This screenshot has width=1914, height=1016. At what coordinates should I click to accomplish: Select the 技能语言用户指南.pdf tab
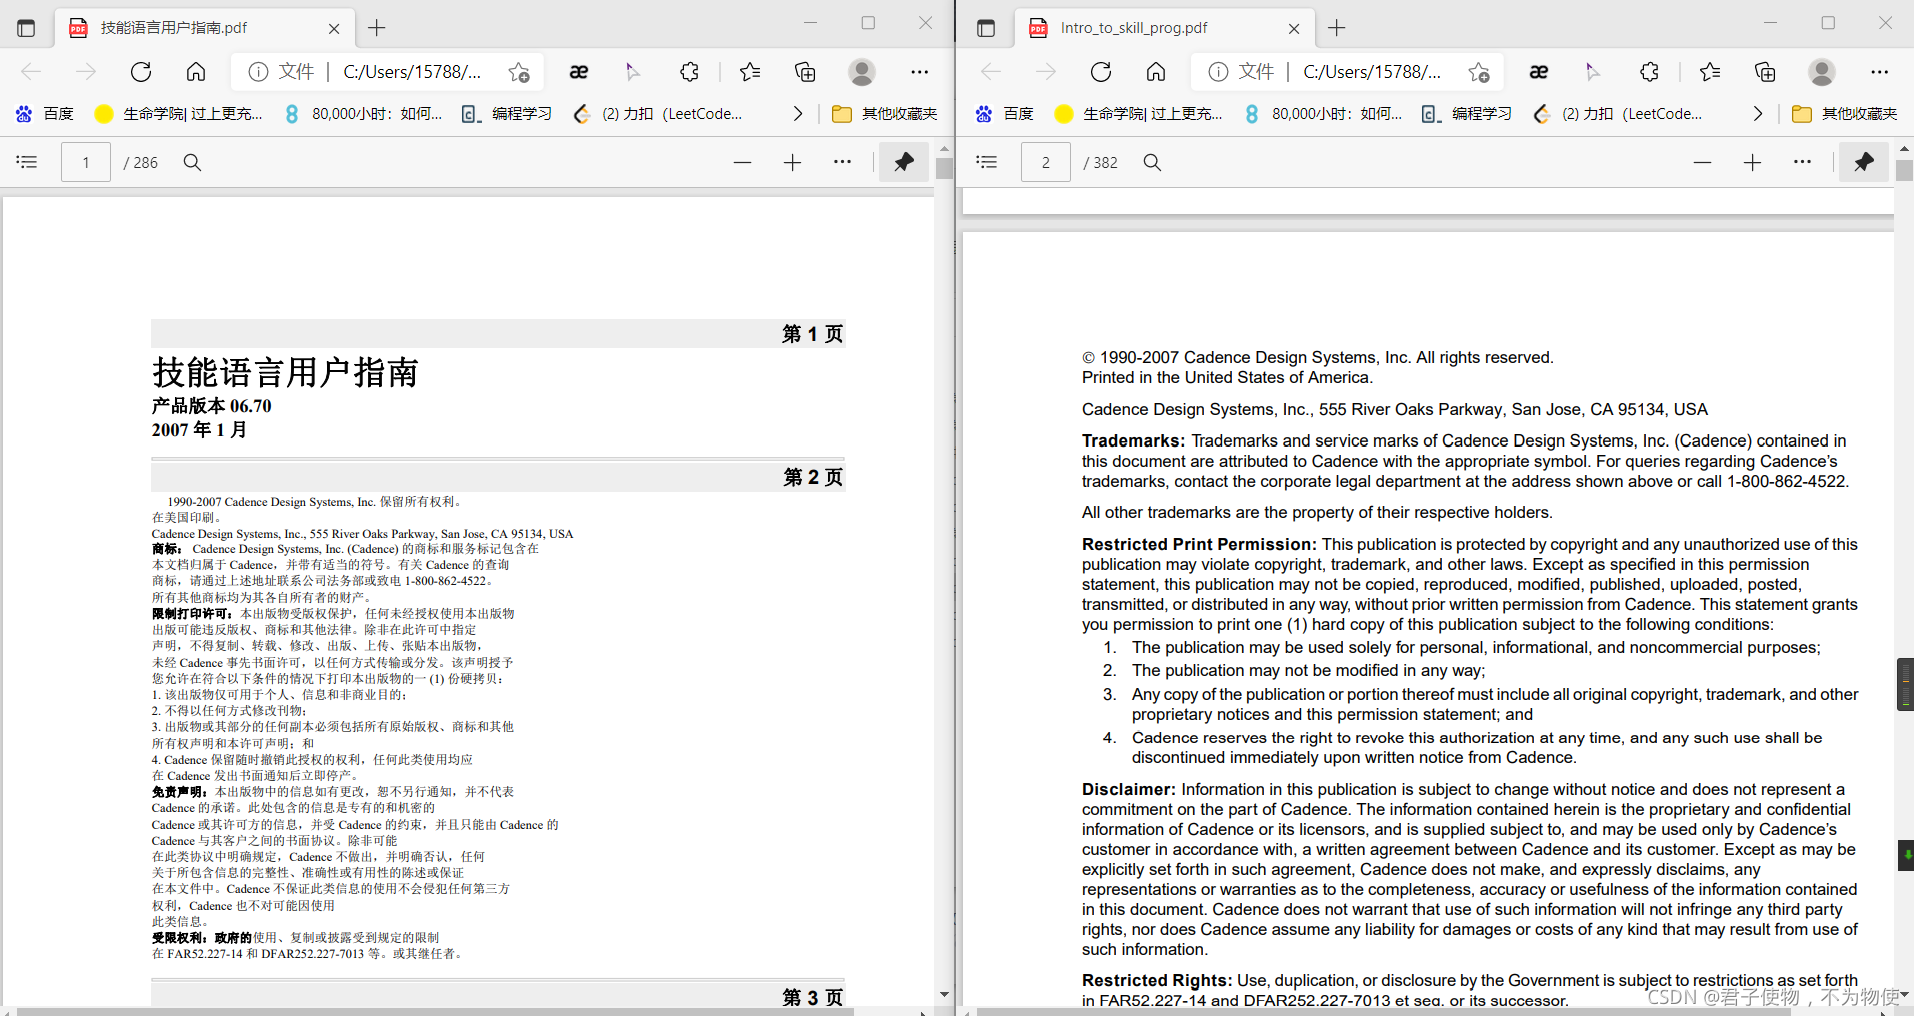coord(203,28)
